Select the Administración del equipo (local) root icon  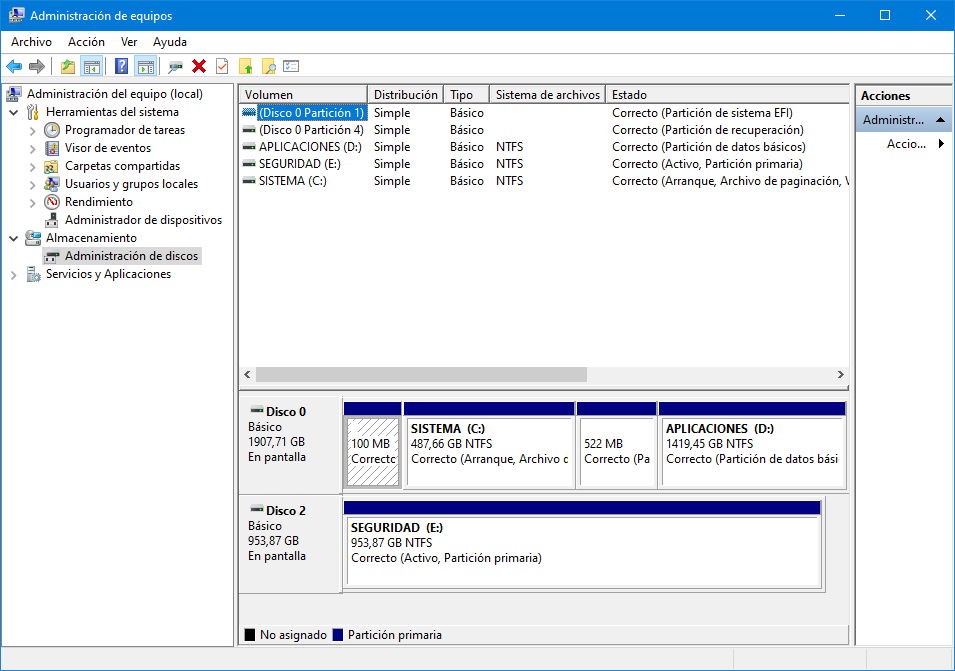(x=14, y=94)
